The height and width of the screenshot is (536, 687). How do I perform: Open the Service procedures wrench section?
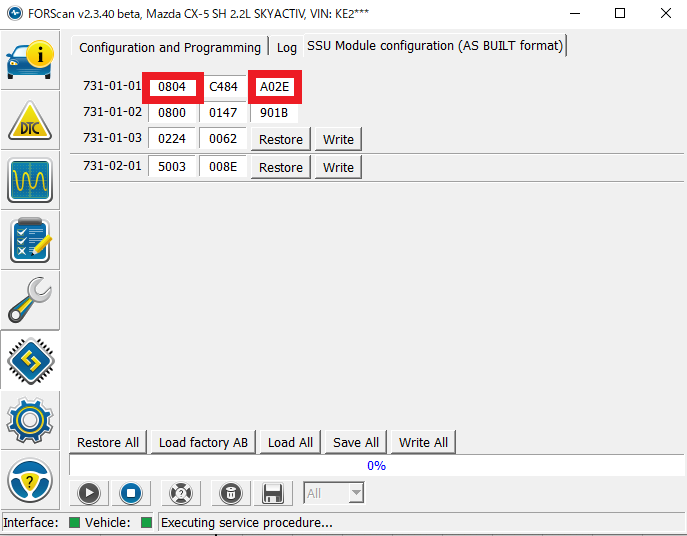30,300
